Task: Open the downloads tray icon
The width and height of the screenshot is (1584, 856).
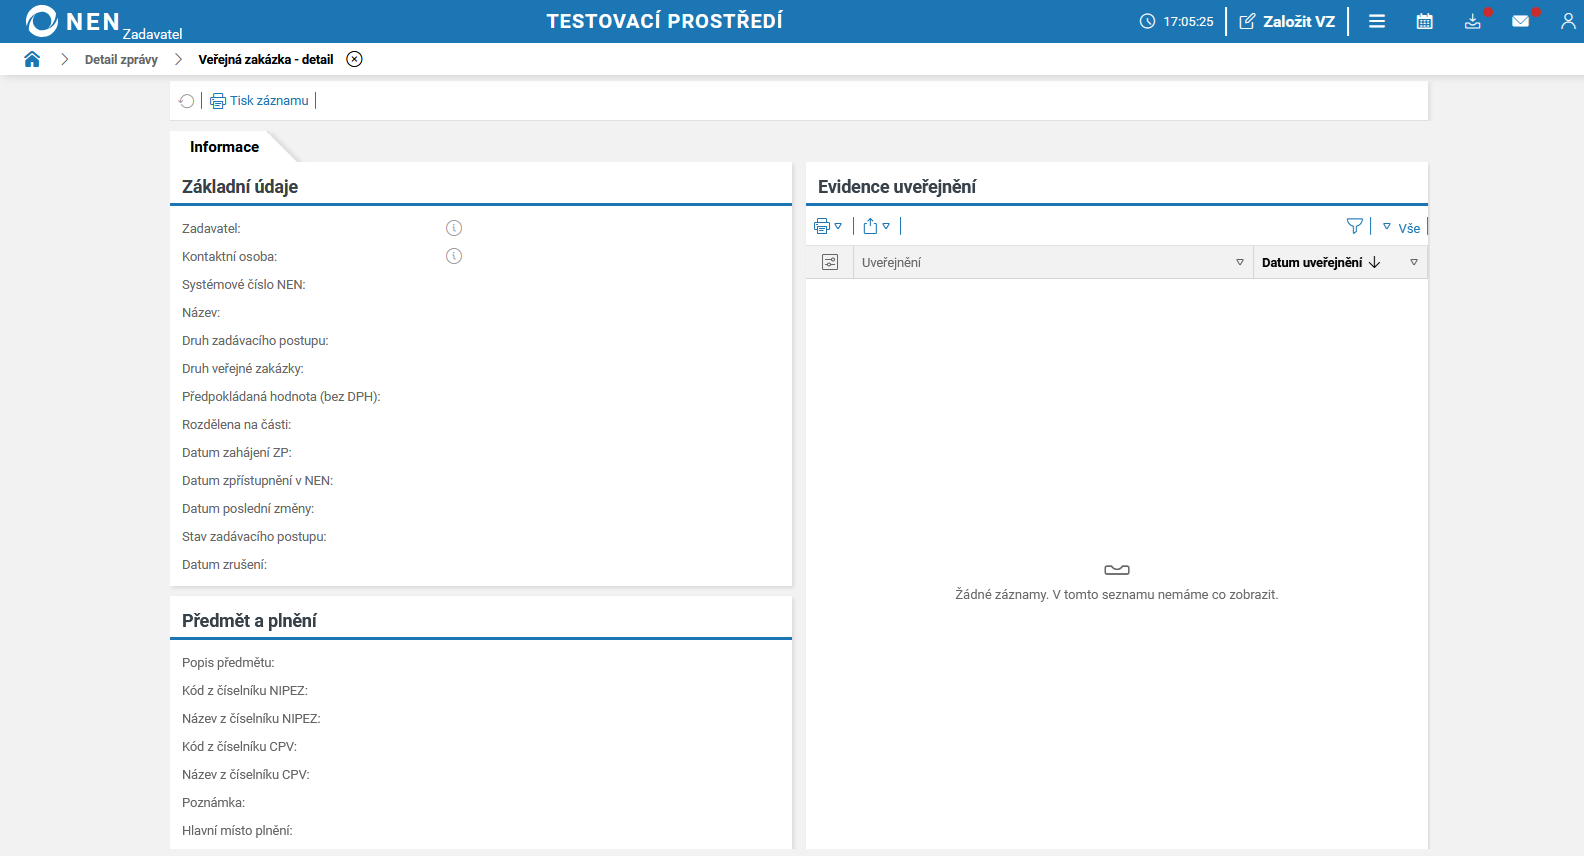Action: [x=1473, y=21]
